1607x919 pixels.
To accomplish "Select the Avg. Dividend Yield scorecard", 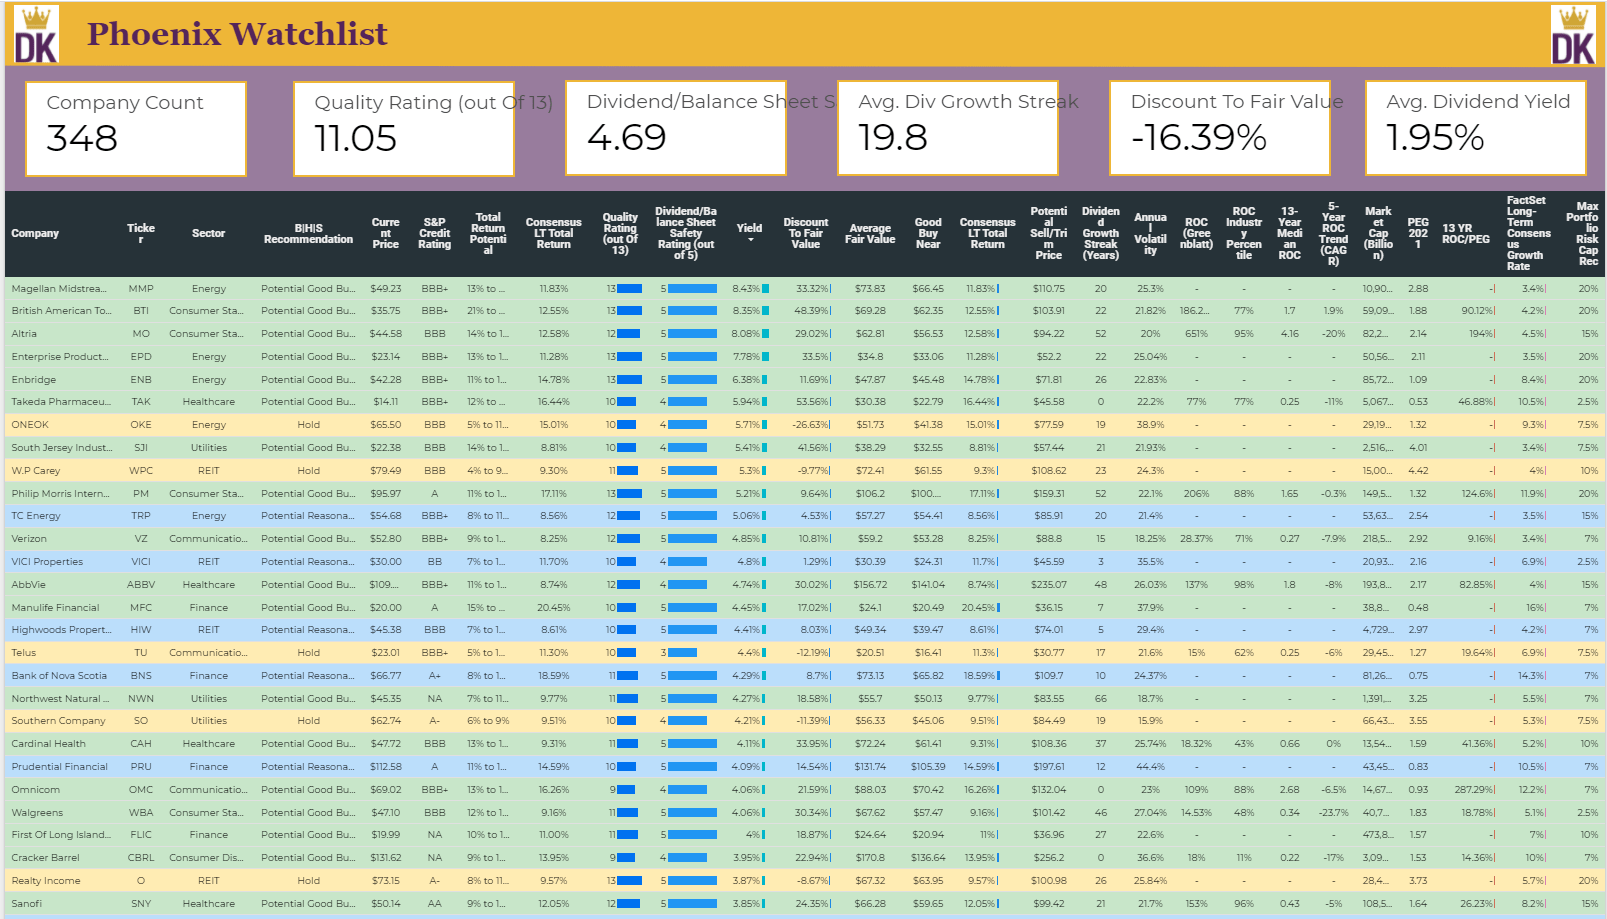I will (1476, 127).
